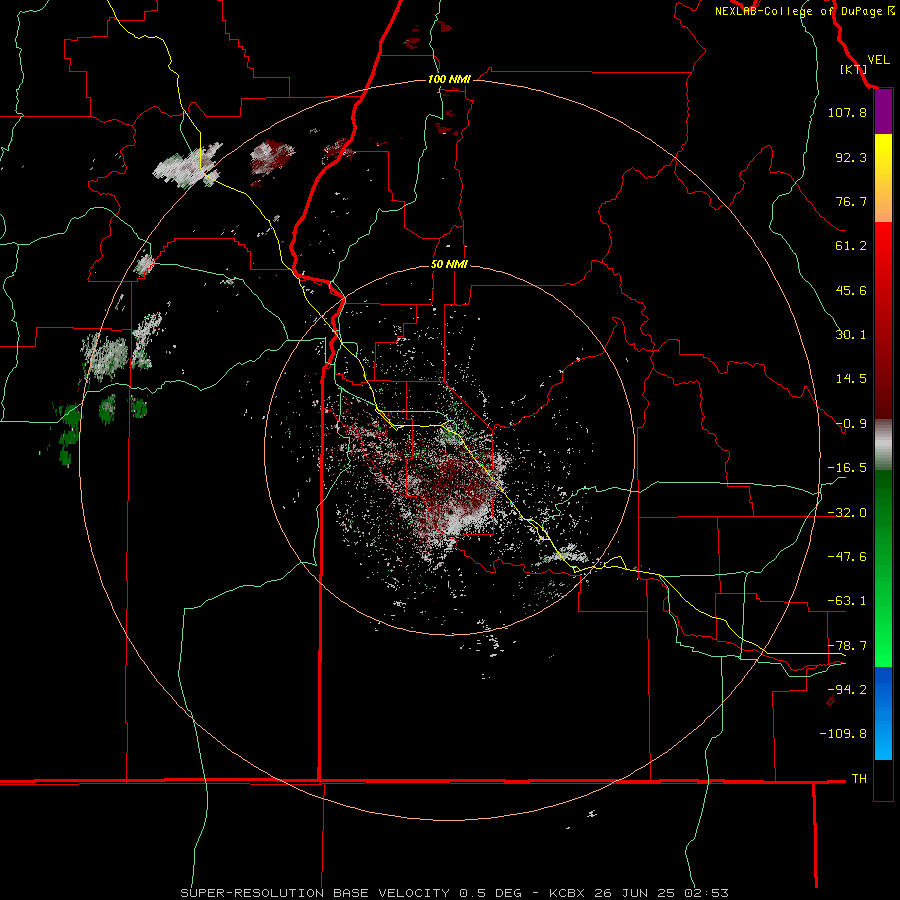This screenshot has width=900, height=900.
Task: Click the -0.9 scale value
Action: click(x=851, y=424)
